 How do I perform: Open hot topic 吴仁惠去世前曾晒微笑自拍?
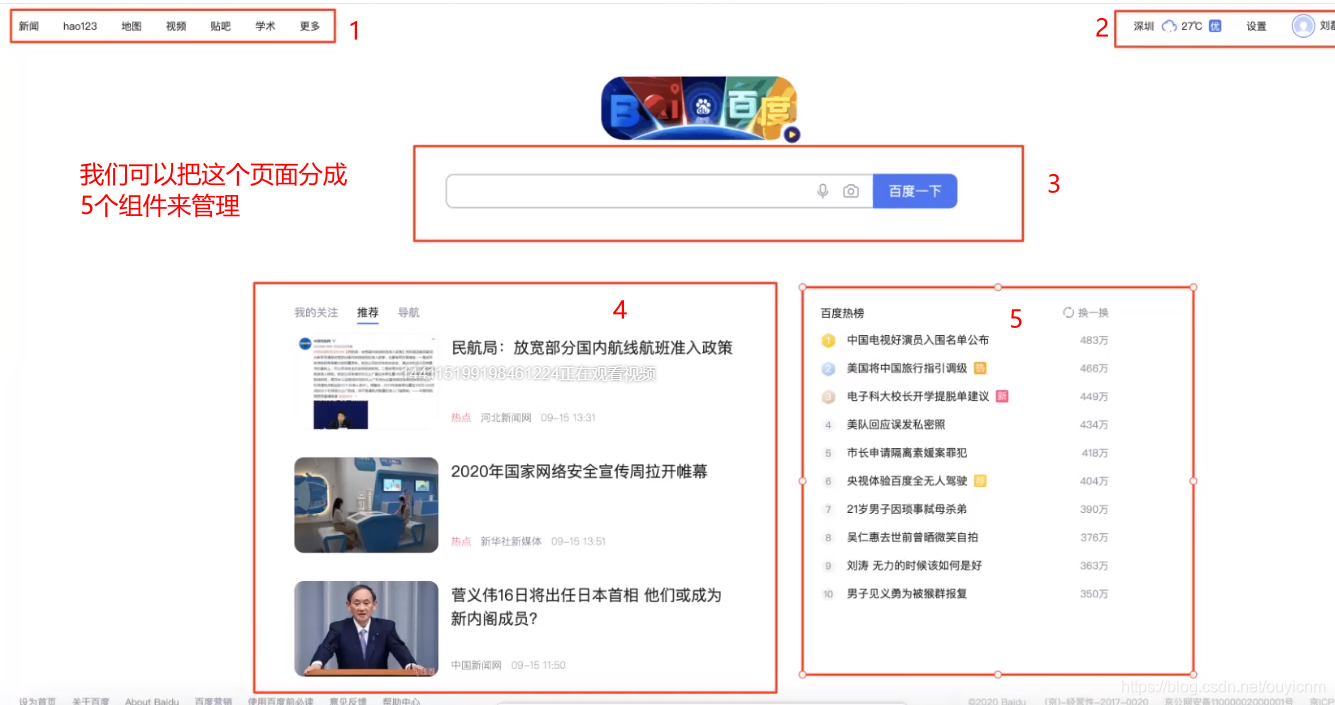click(x=913, y=537)
